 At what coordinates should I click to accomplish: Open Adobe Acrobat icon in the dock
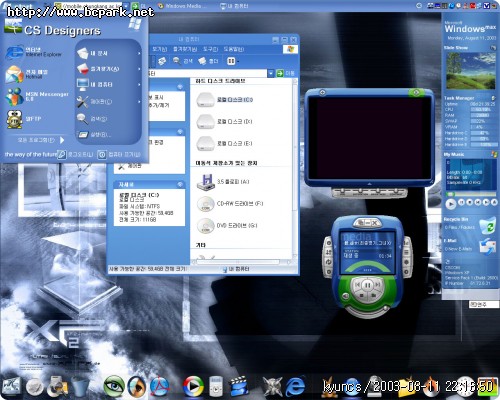point(159,386)
